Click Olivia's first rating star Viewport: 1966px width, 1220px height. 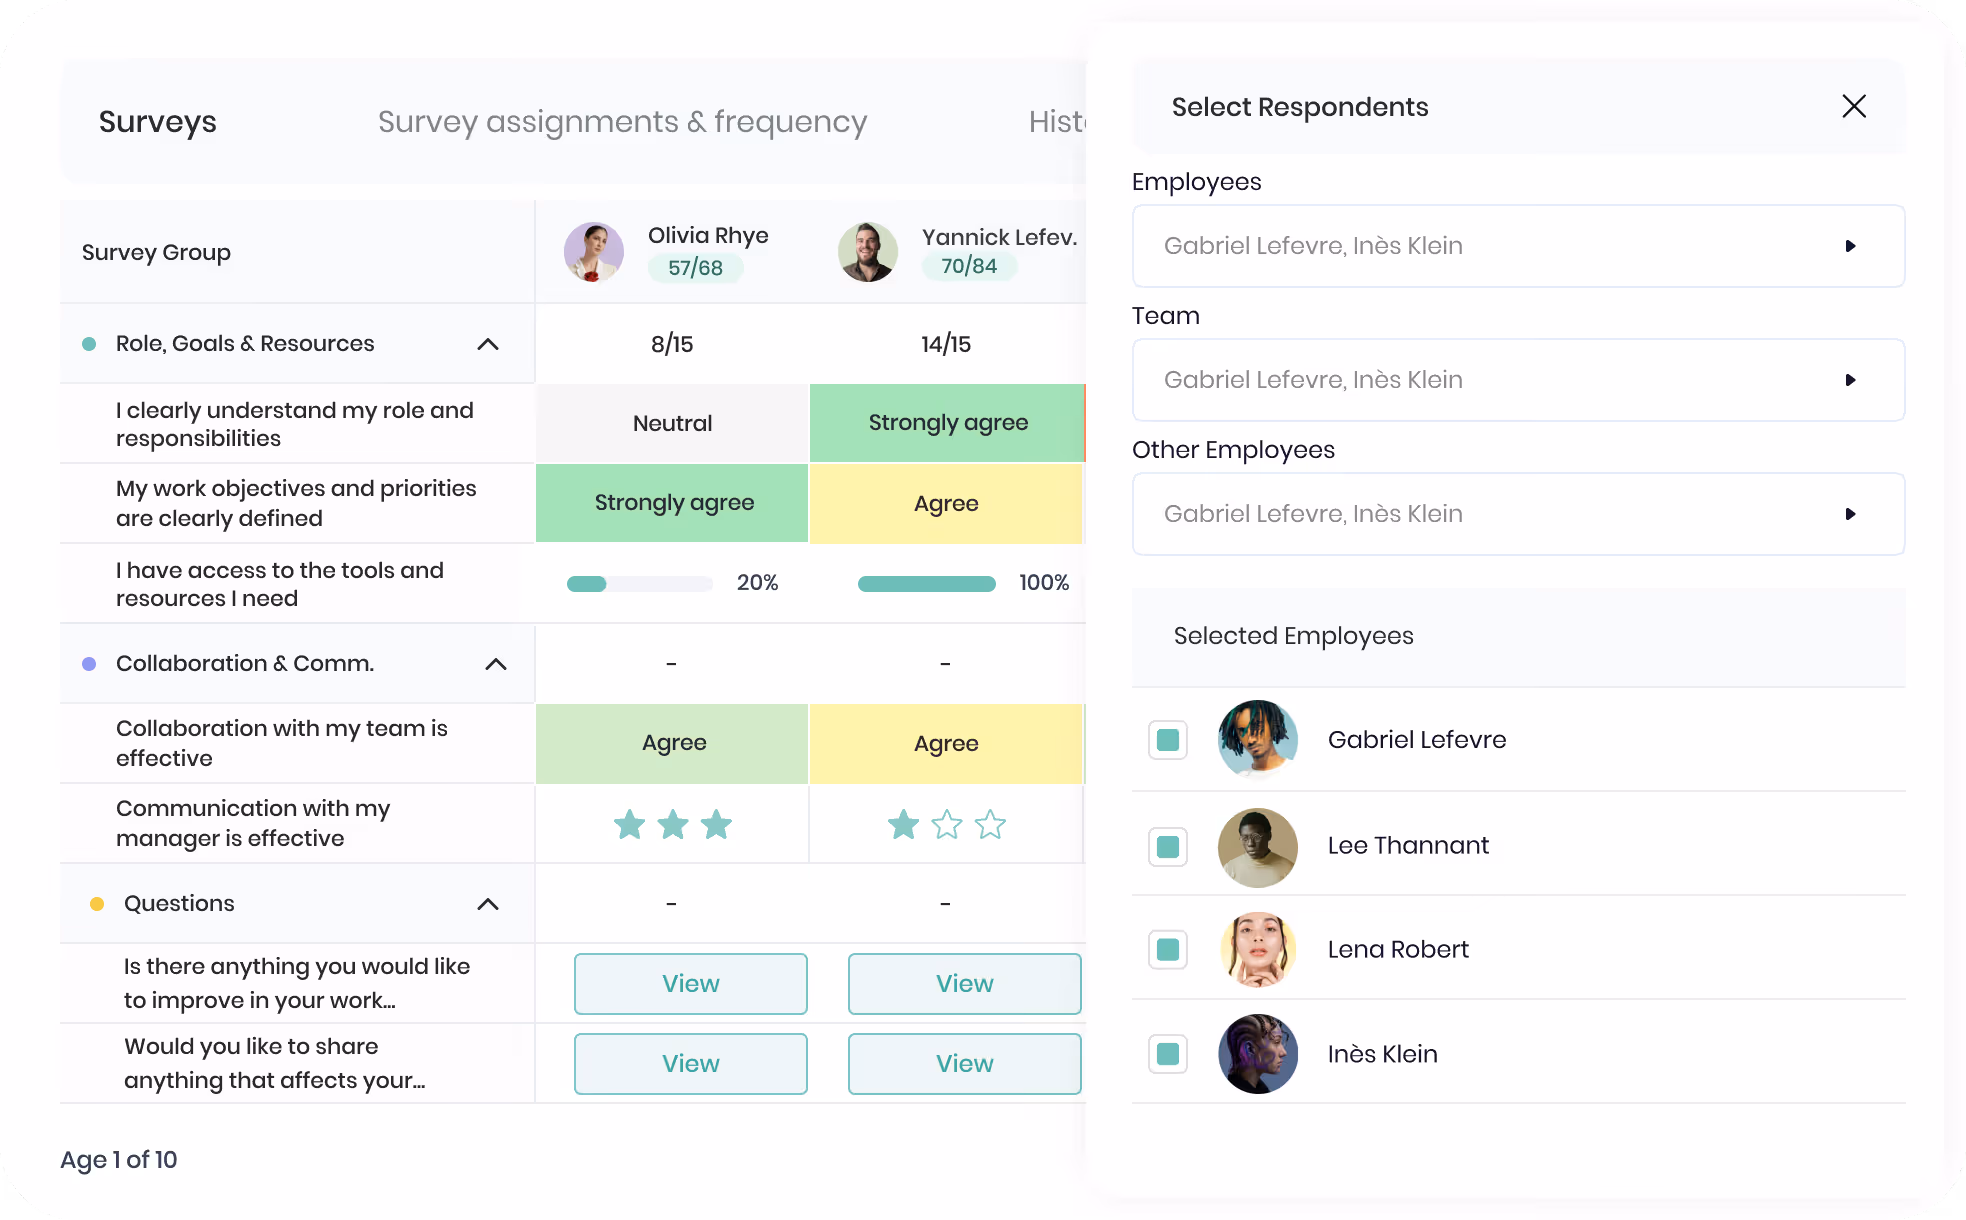pyautogui.click(x=629, y=825)
